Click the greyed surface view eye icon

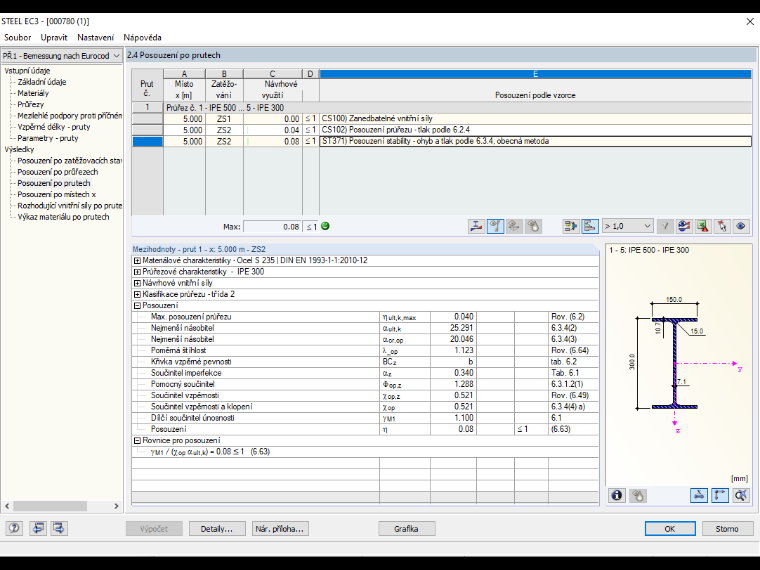tap(514, 226)
